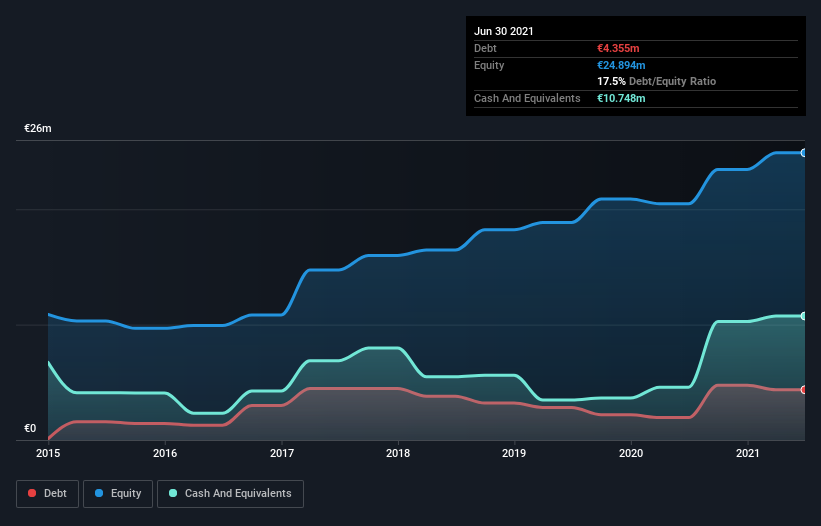Click the €24.894m equity value
The height and width of the screenshot is (526, 821).
621,65
